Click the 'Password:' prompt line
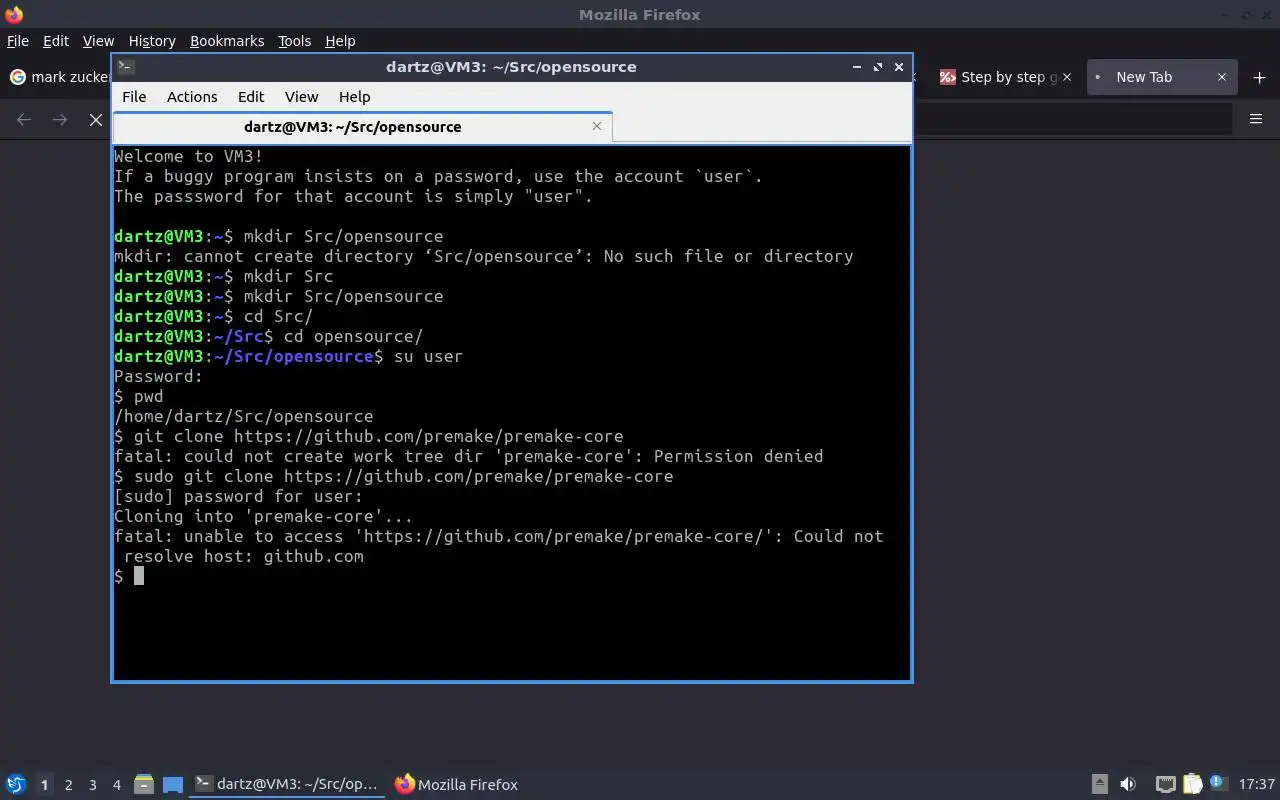 159,376
